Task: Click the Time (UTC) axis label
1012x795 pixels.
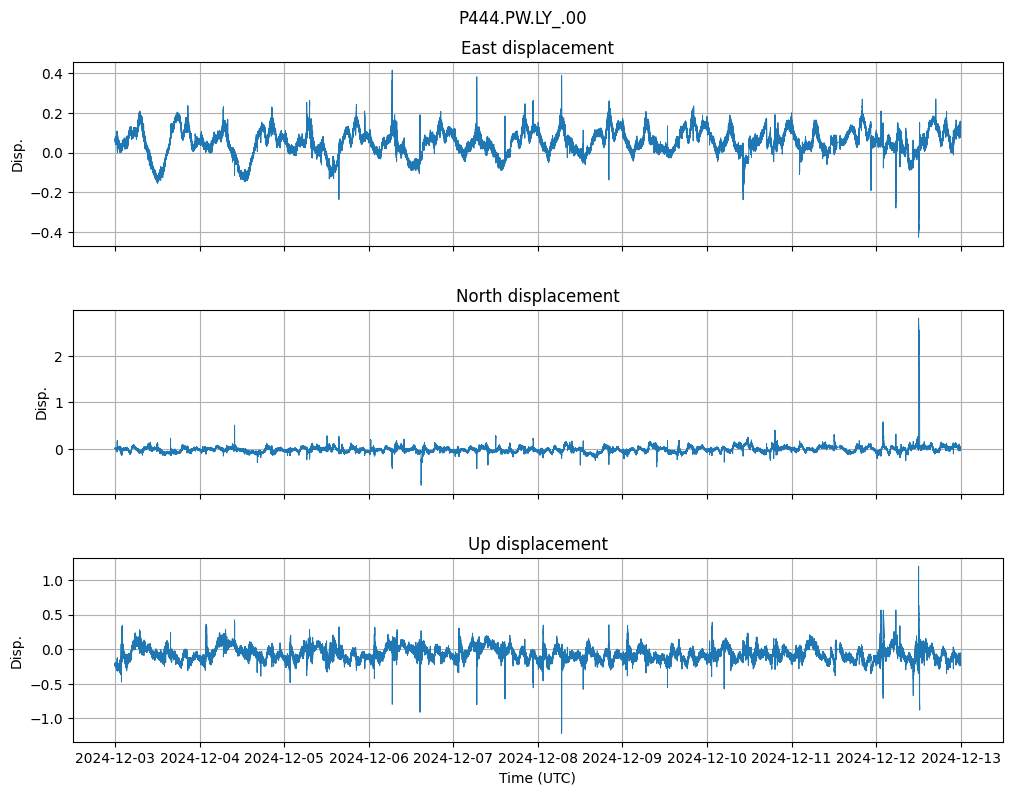Action: point(537,778)
